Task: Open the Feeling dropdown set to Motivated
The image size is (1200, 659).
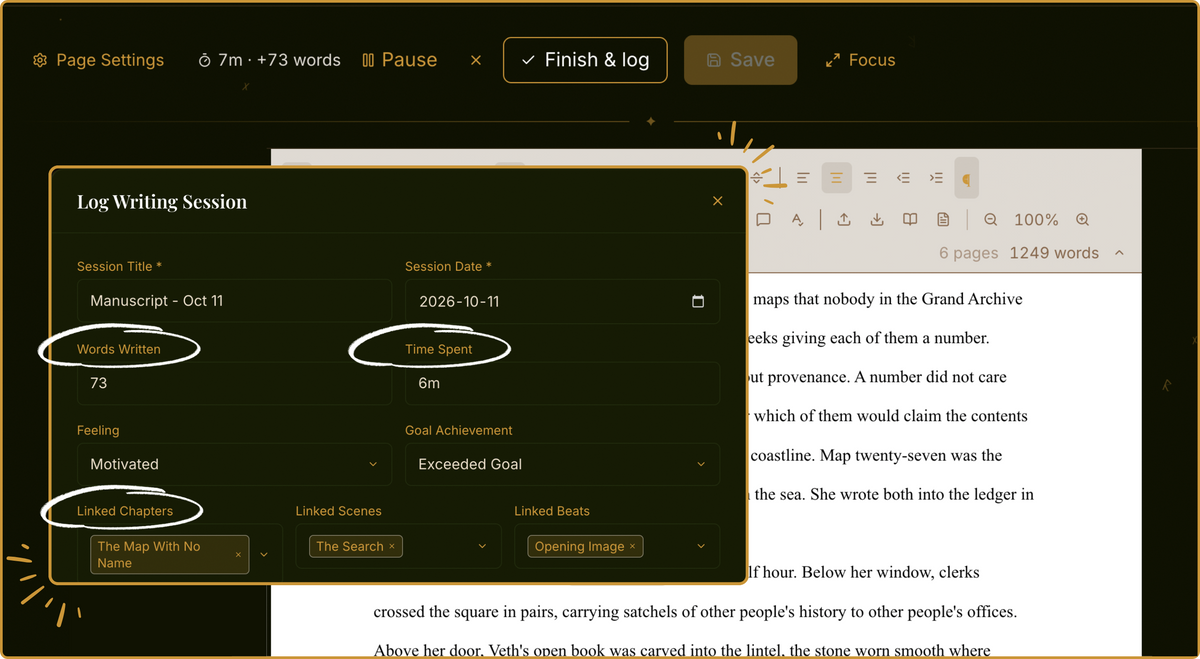Action: pyautogui.click(x=234, y=464)
